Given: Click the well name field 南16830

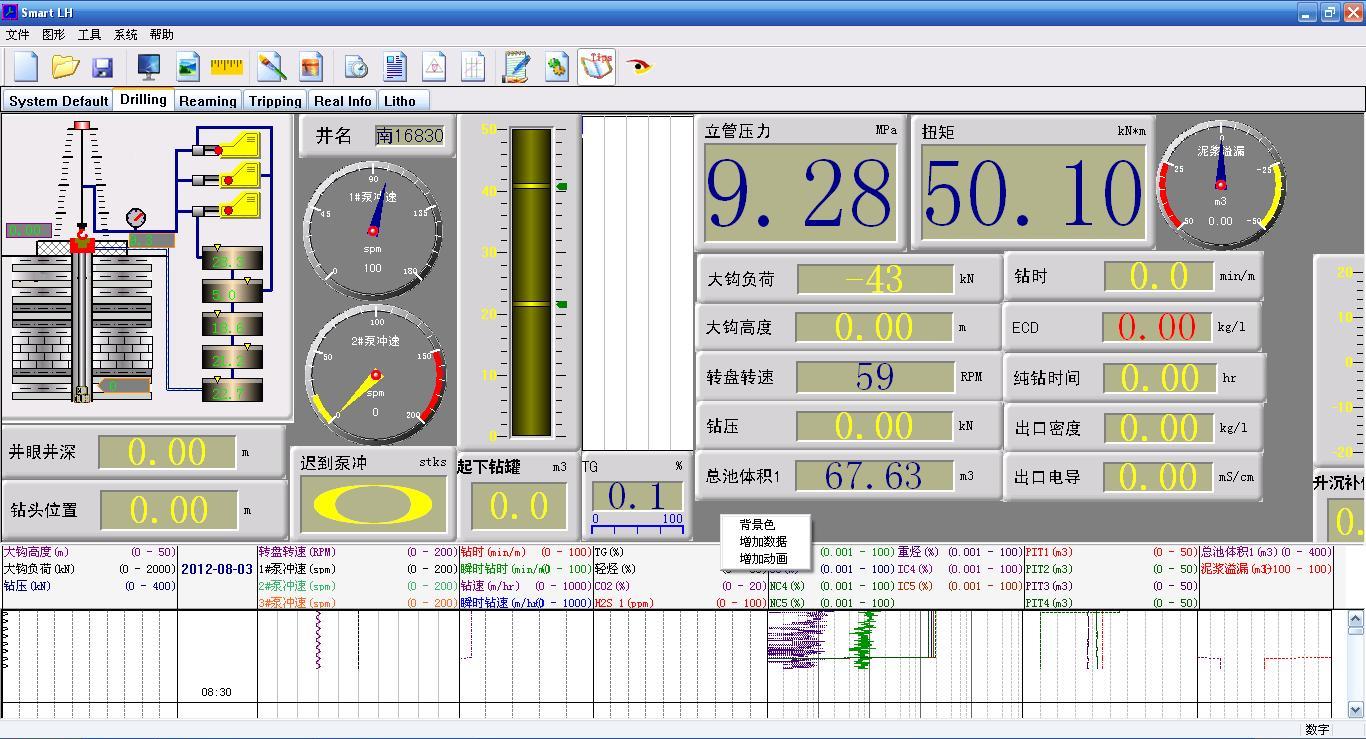Looking at the screenshot, I should (410, 136).
